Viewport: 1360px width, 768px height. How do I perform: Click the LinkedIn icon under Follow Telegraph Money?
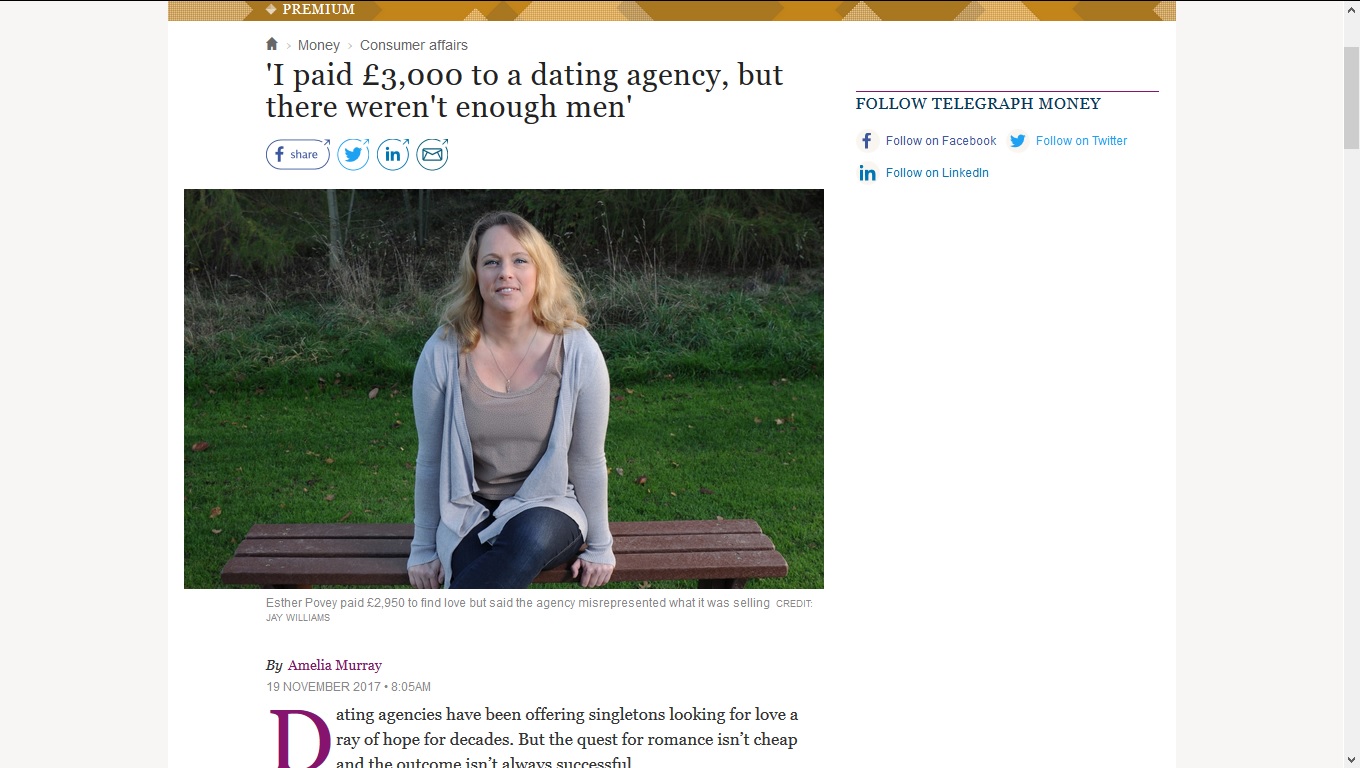click(867, 173)
